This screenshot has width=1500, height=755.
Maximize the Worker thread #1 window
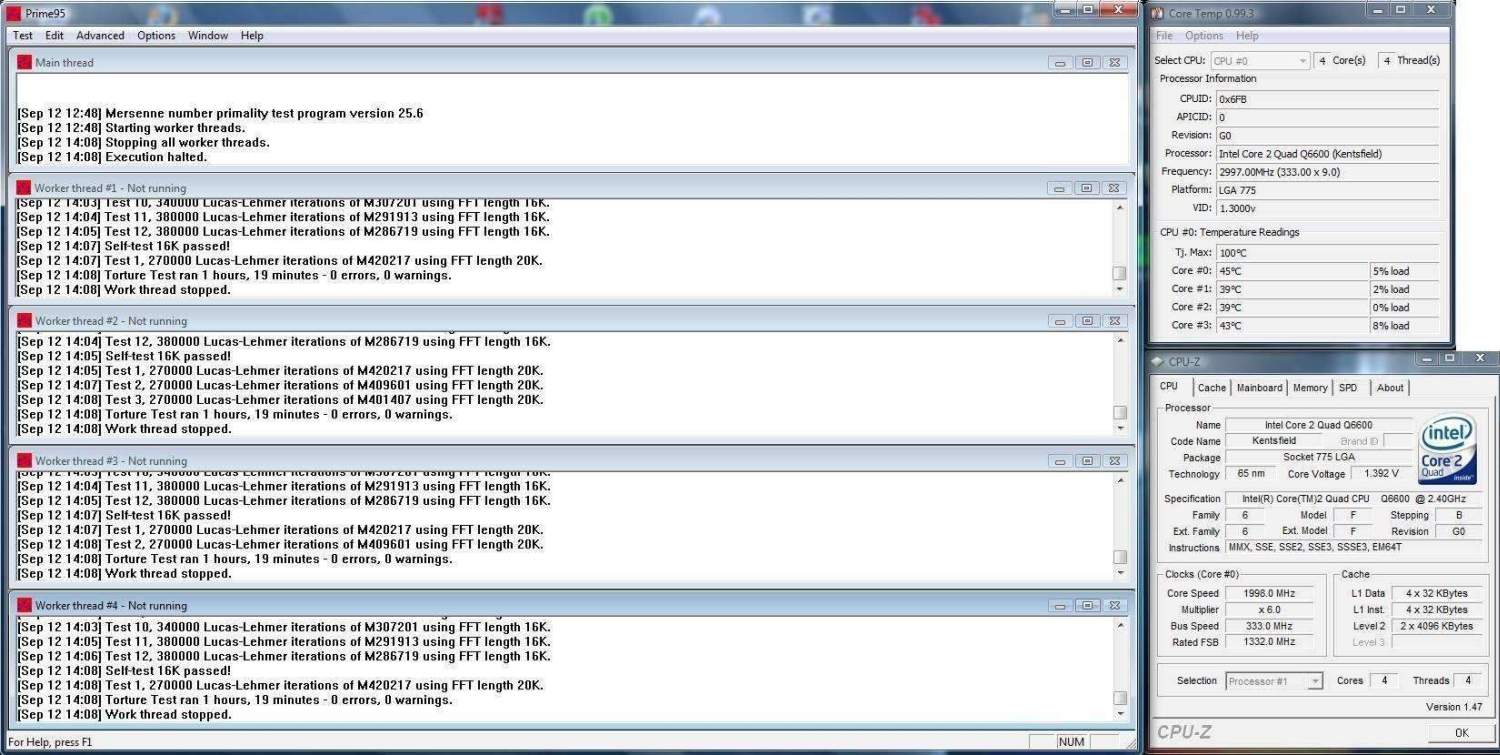[1087, 188]
